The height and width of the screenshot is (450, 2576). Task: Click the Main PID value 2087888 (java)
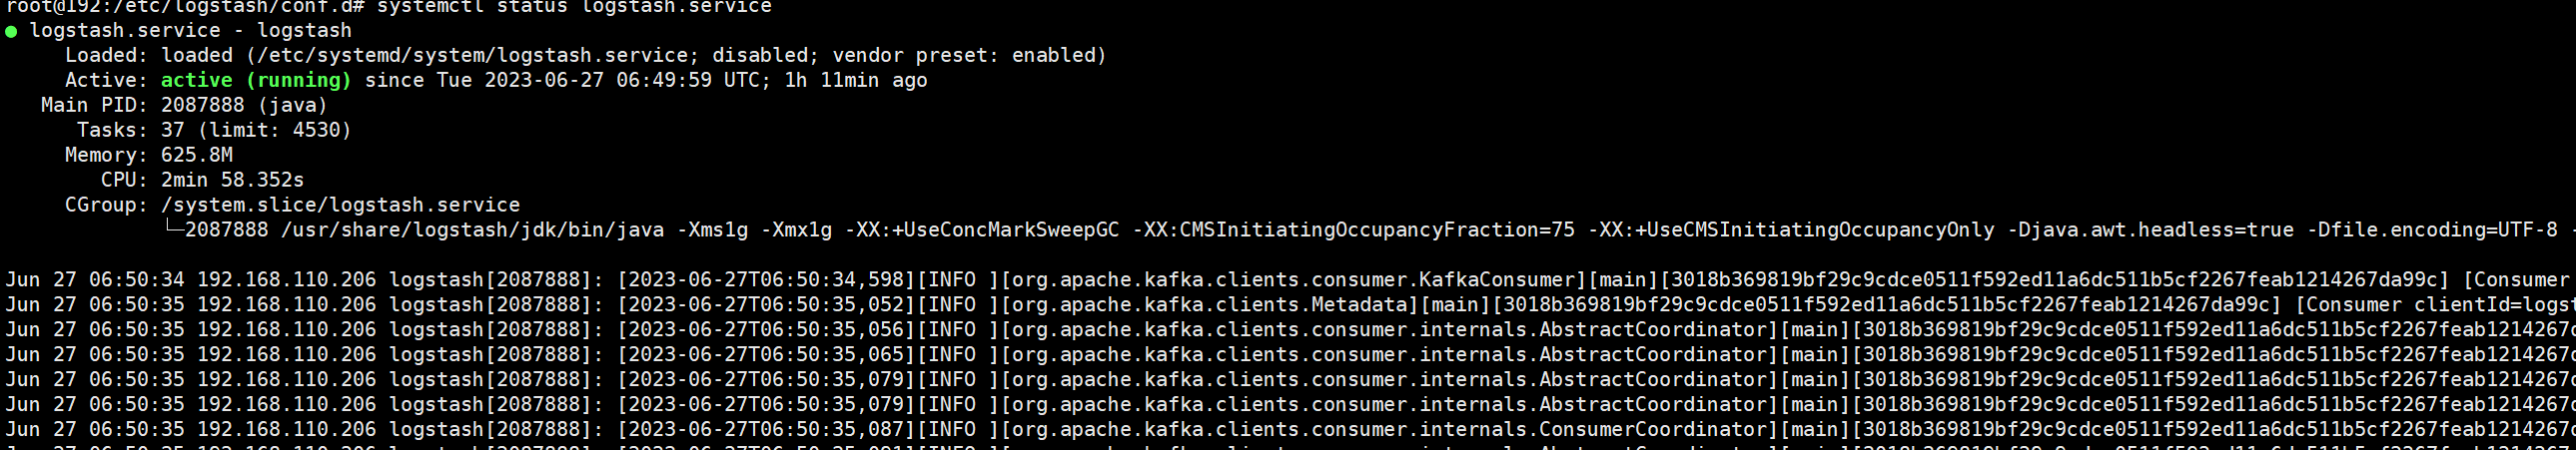click(x=244, y=105)
